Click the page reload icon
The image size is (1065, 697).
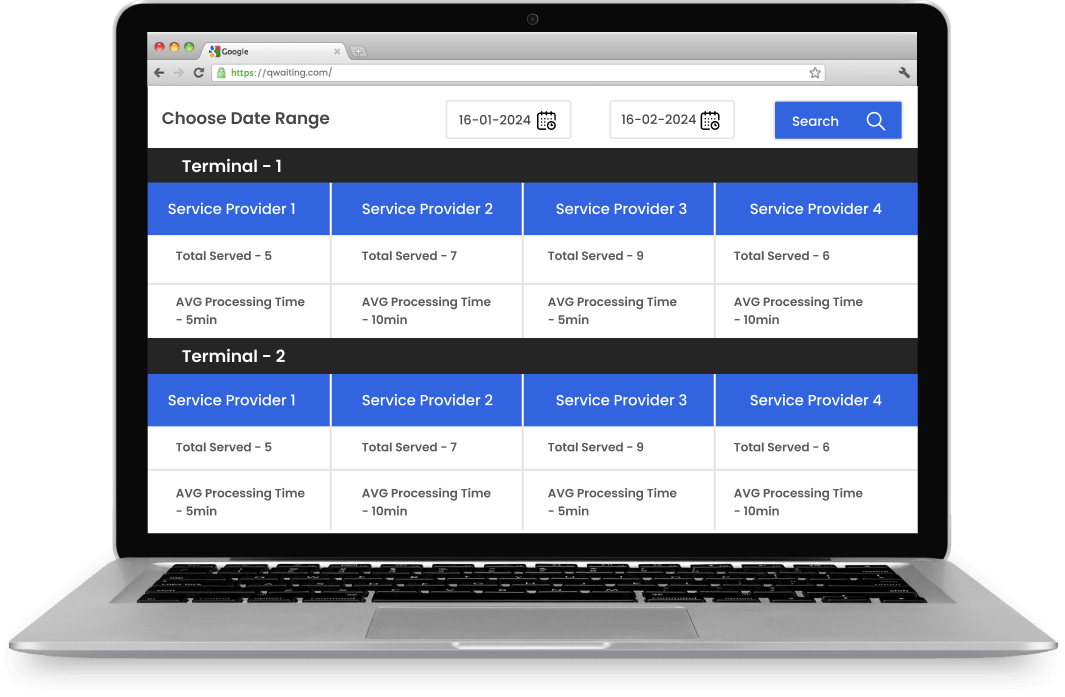pos(198,72)
